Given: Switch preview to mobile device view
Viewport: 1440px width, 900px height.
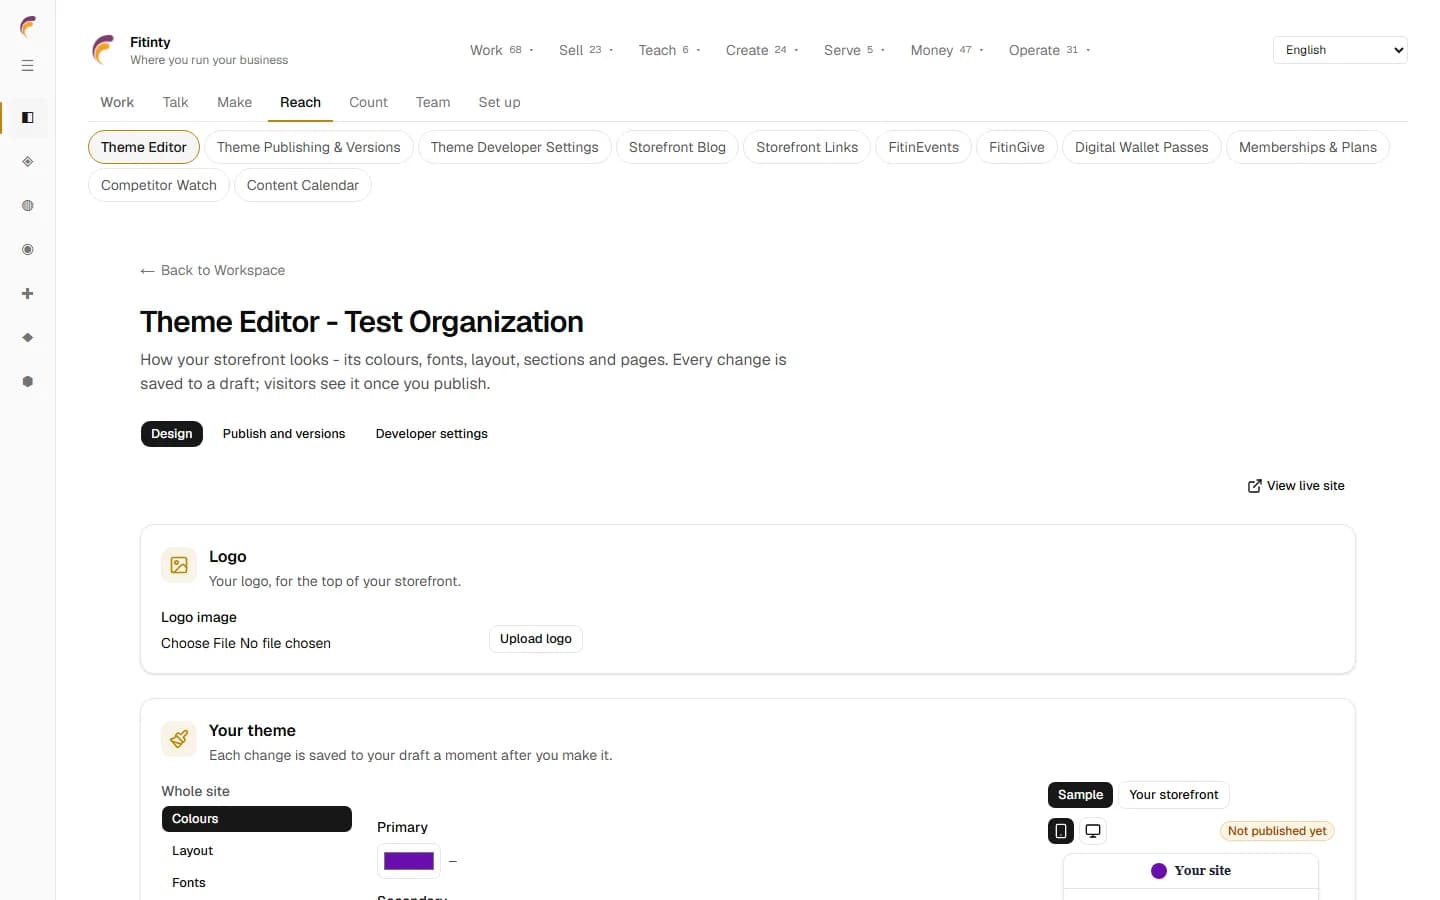Looking at the screenshot, I should [1061, 831].
